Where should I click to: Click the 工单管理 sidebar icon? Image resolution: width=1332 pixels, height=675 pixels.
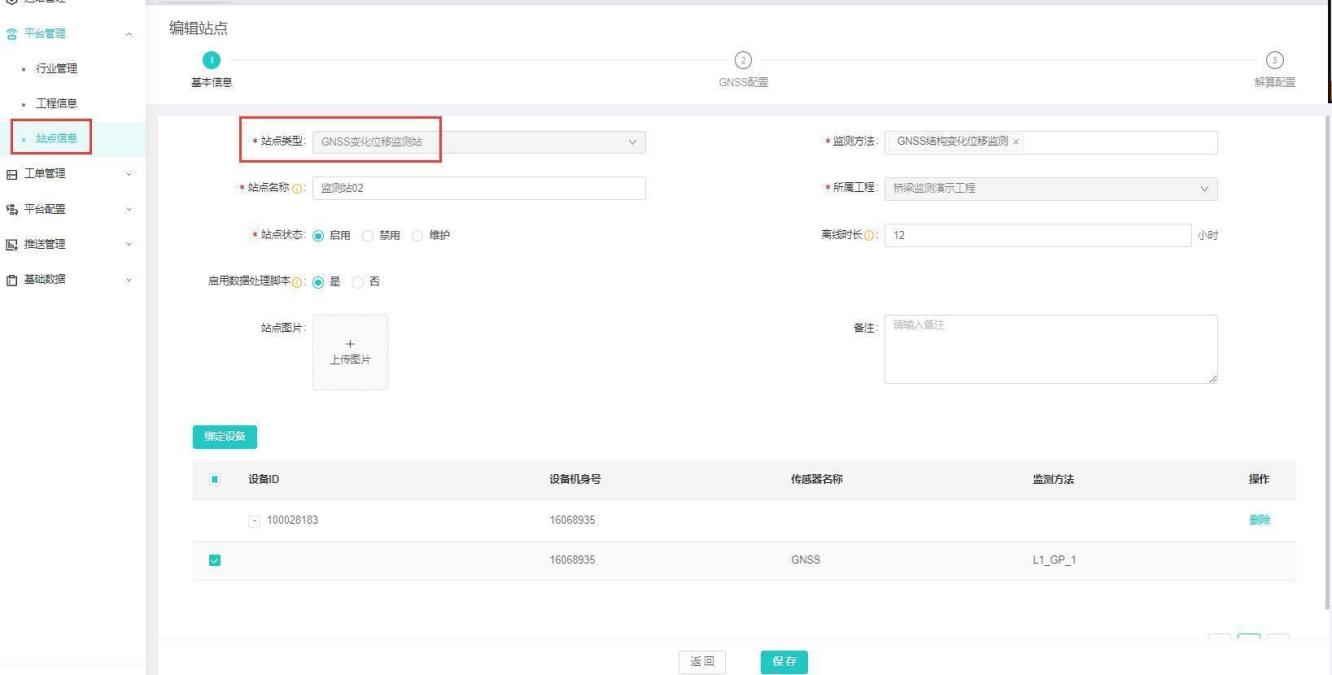(x=10, y=174)
